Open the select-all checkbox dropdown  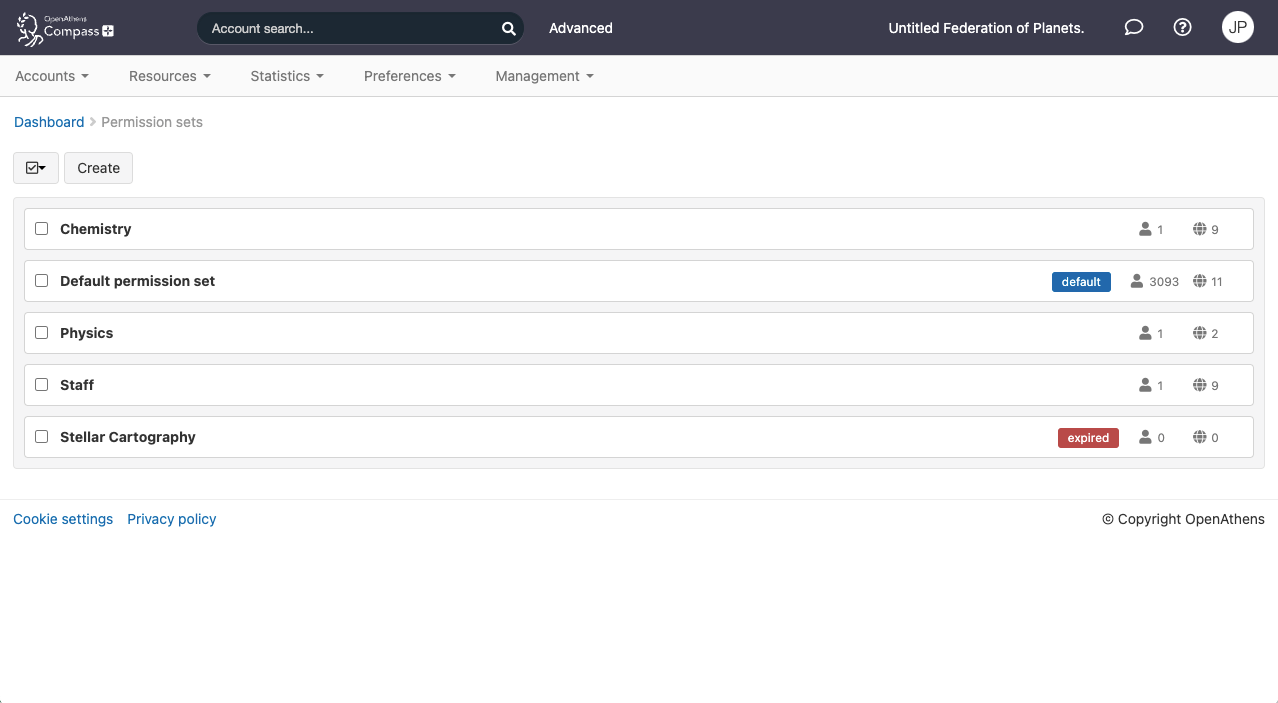coord(36,168)
